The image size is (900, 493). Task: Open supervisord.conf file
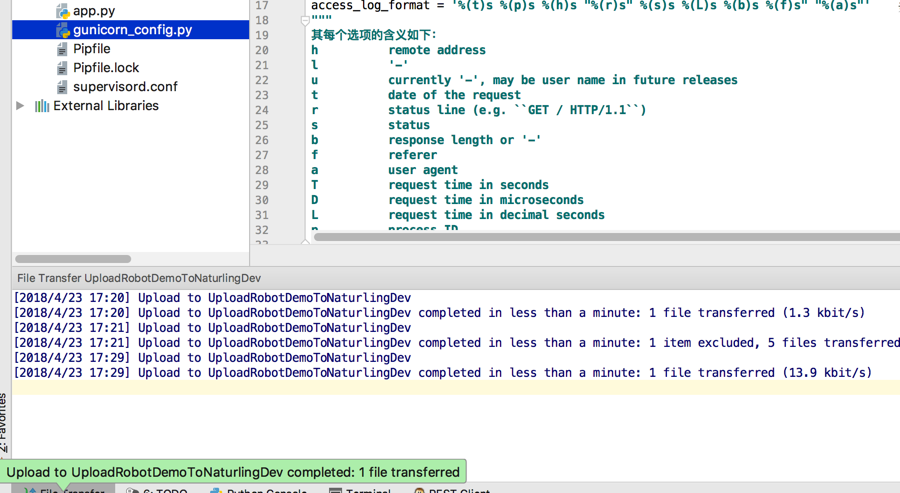[x=125, y=87]
